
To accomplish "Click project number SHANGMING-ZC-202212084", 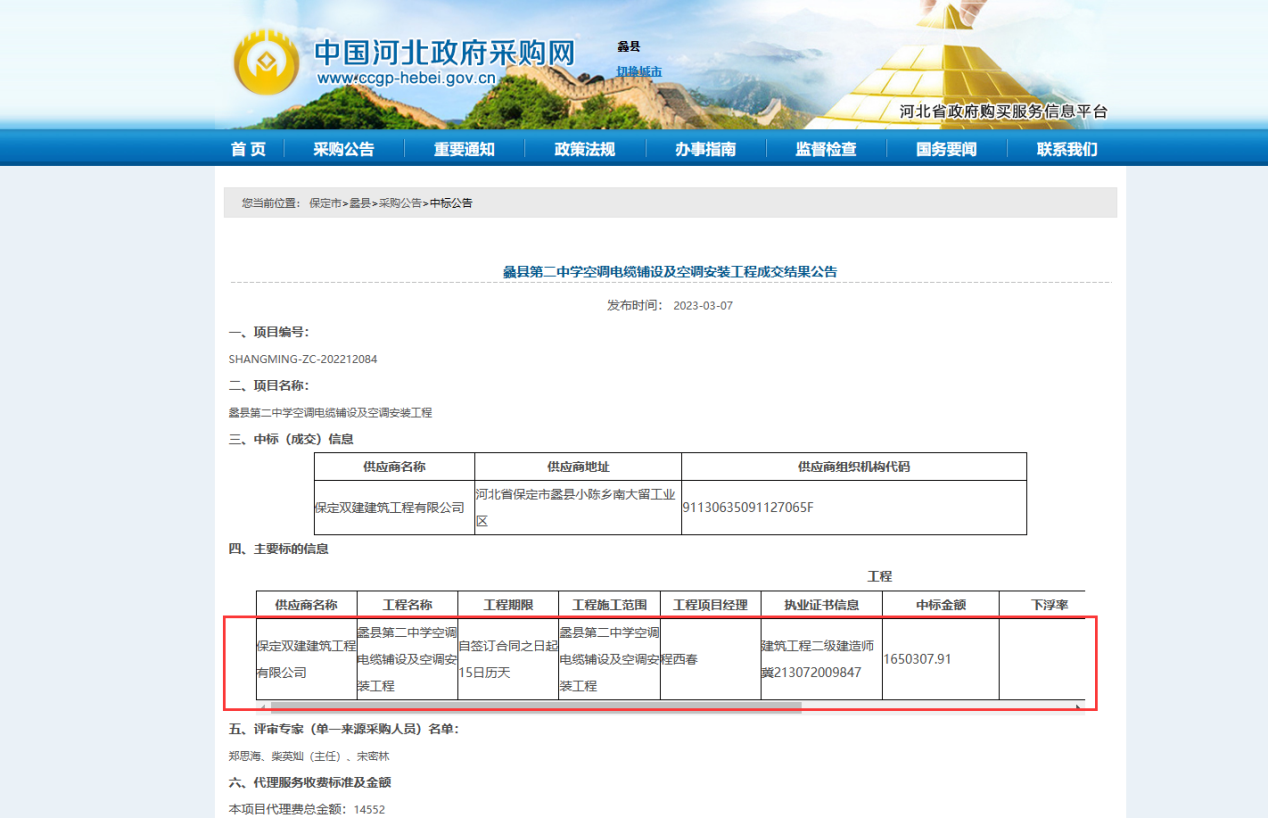I will pos(303,359).
